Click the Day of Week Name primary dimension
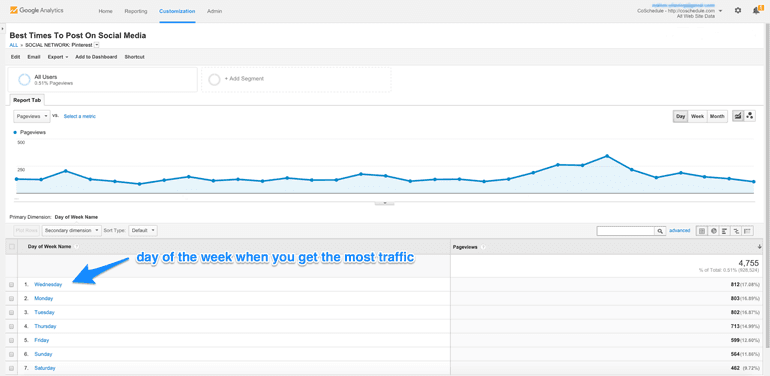 pos(76,216)
